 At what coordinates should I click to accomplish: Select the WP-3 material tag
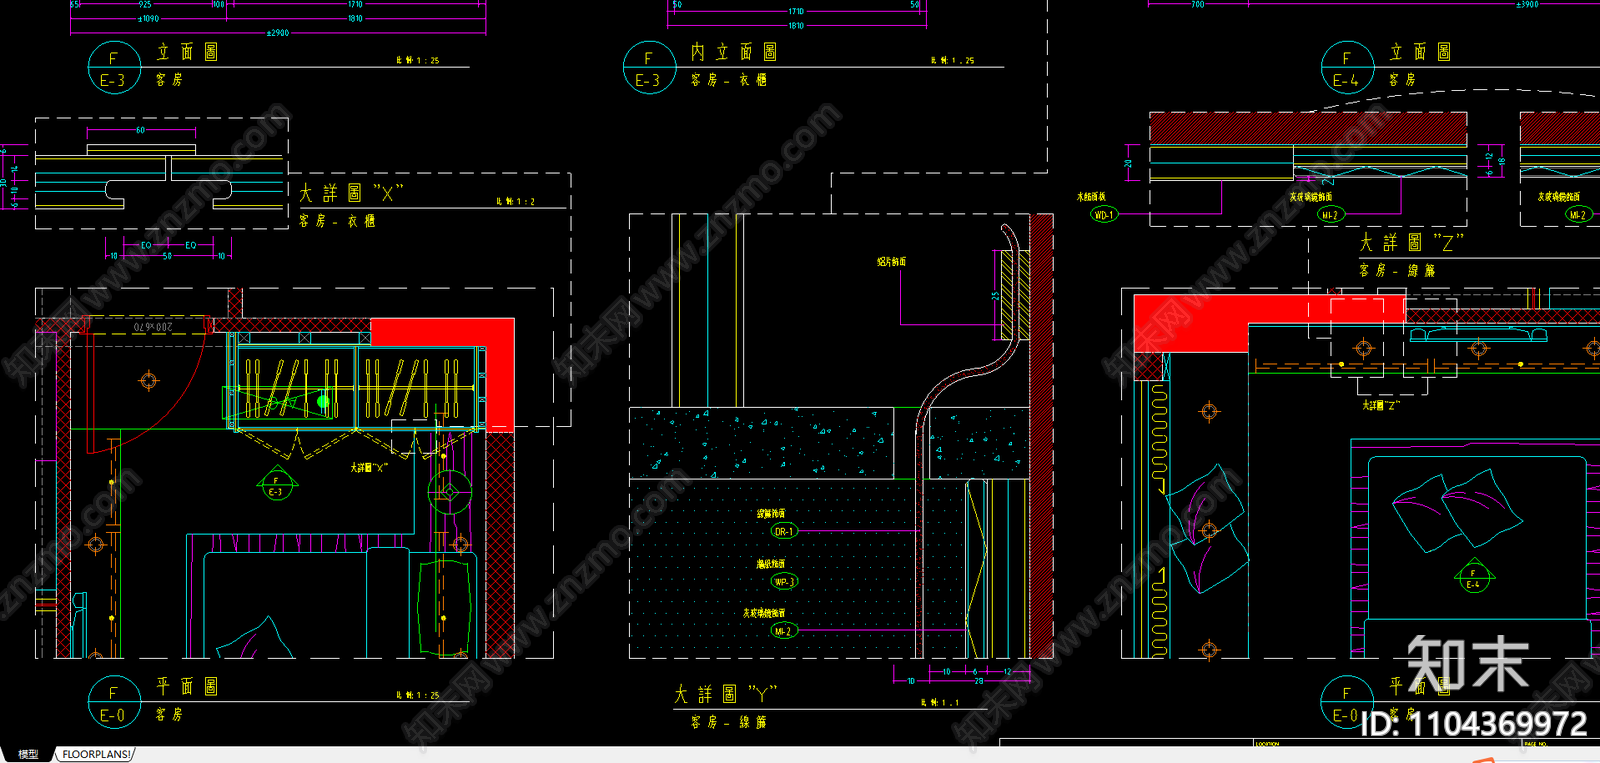coord(783,581)
